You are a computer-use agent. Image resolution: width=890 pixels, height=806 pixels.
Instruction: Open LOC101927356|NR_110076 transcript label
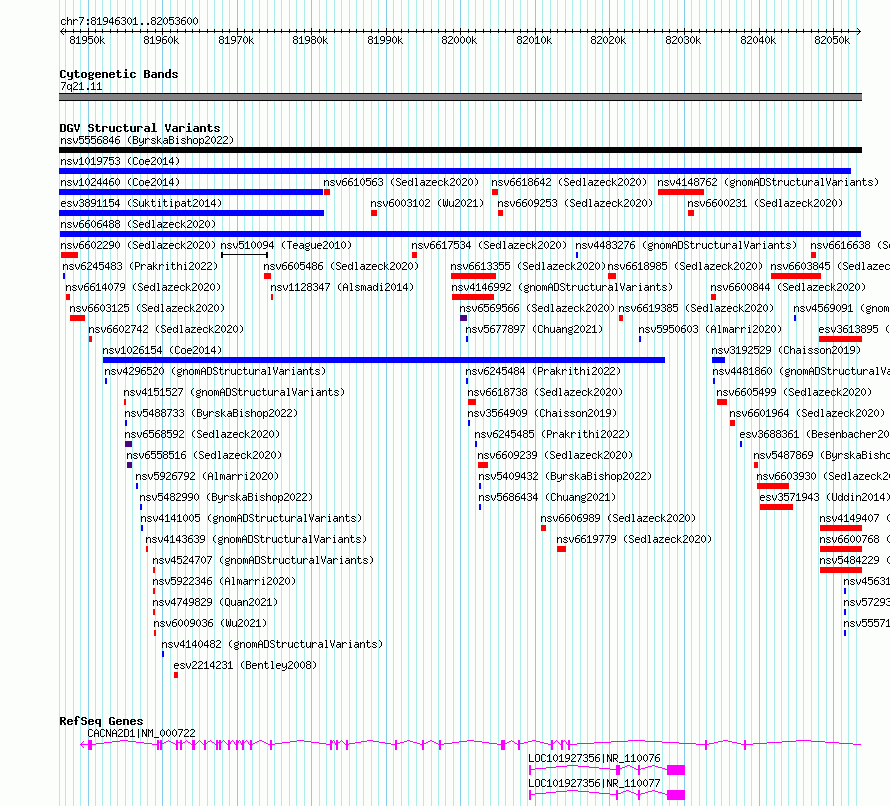click(x=594, y=758)
